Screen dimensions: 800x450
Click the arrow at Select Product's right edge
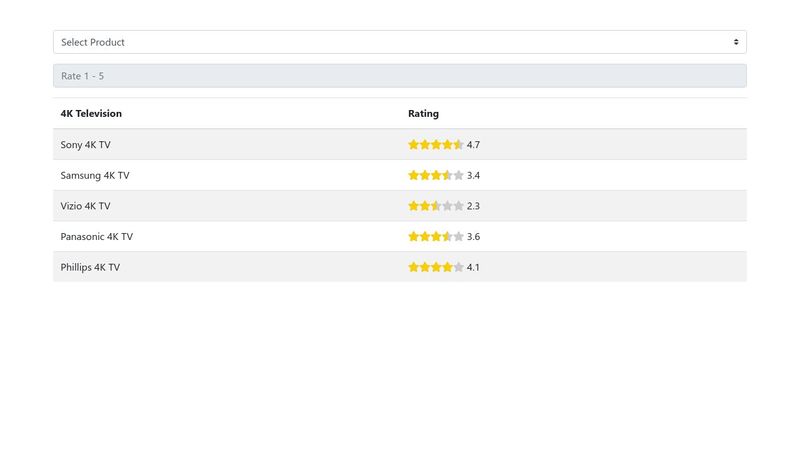tap(736, 42)
